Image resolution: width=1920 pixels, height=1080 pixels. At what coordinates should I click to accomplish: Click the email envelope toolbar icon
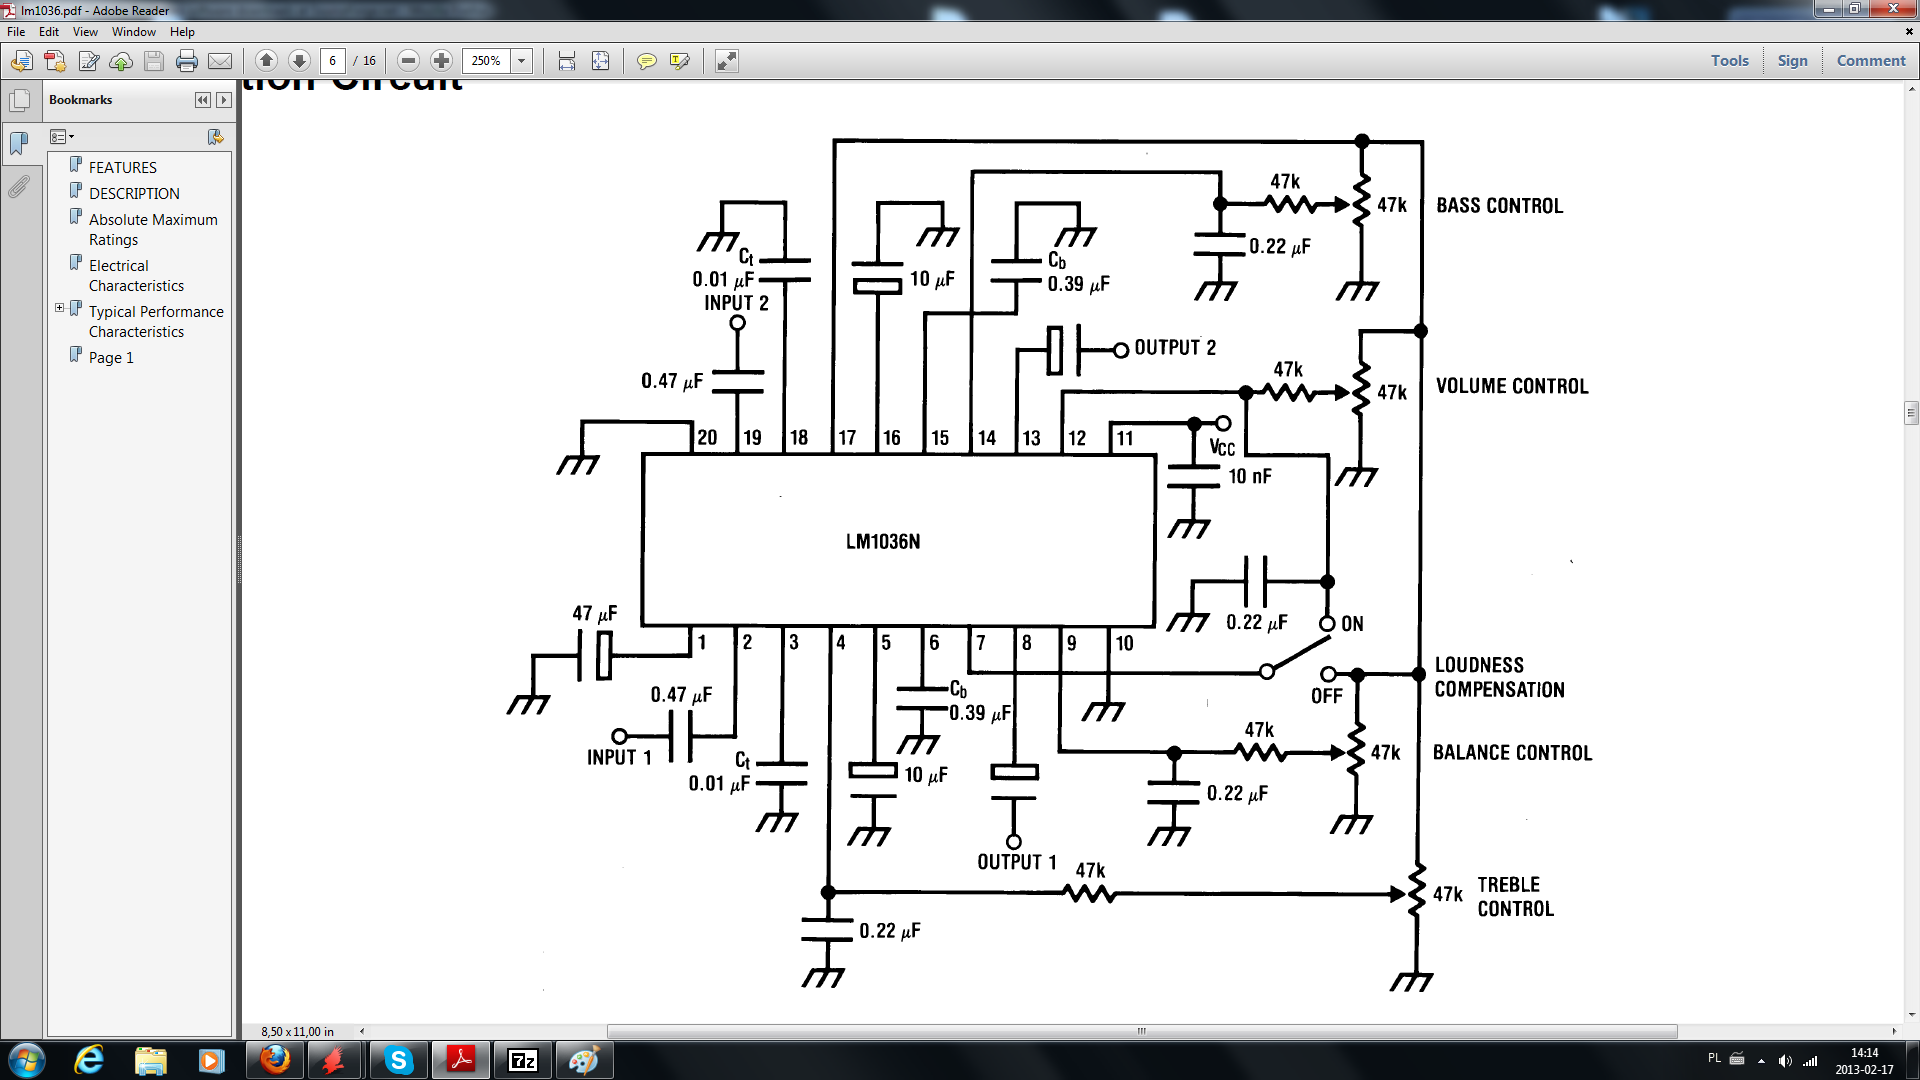220,61
